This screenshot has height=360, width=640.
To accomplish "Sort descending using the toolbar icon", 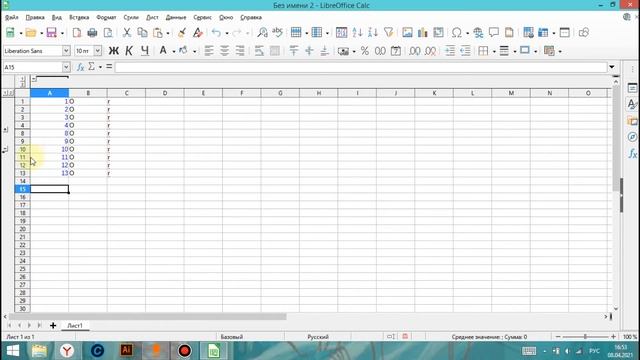I will click(373, 33).
